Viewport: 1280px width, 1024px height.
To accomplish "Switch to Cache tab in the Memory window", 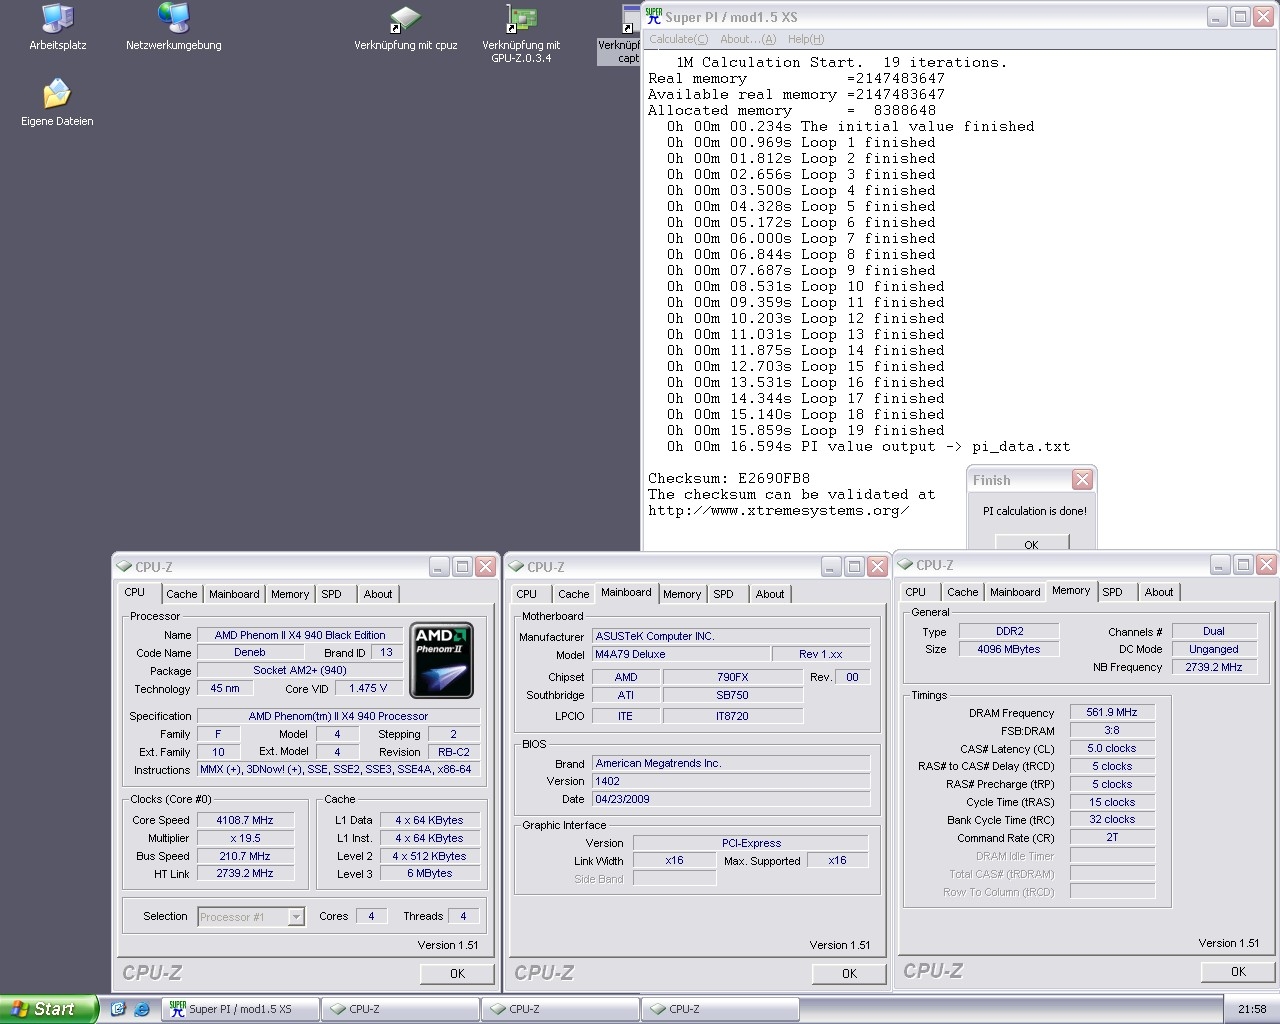I will (x=963, y=592).
